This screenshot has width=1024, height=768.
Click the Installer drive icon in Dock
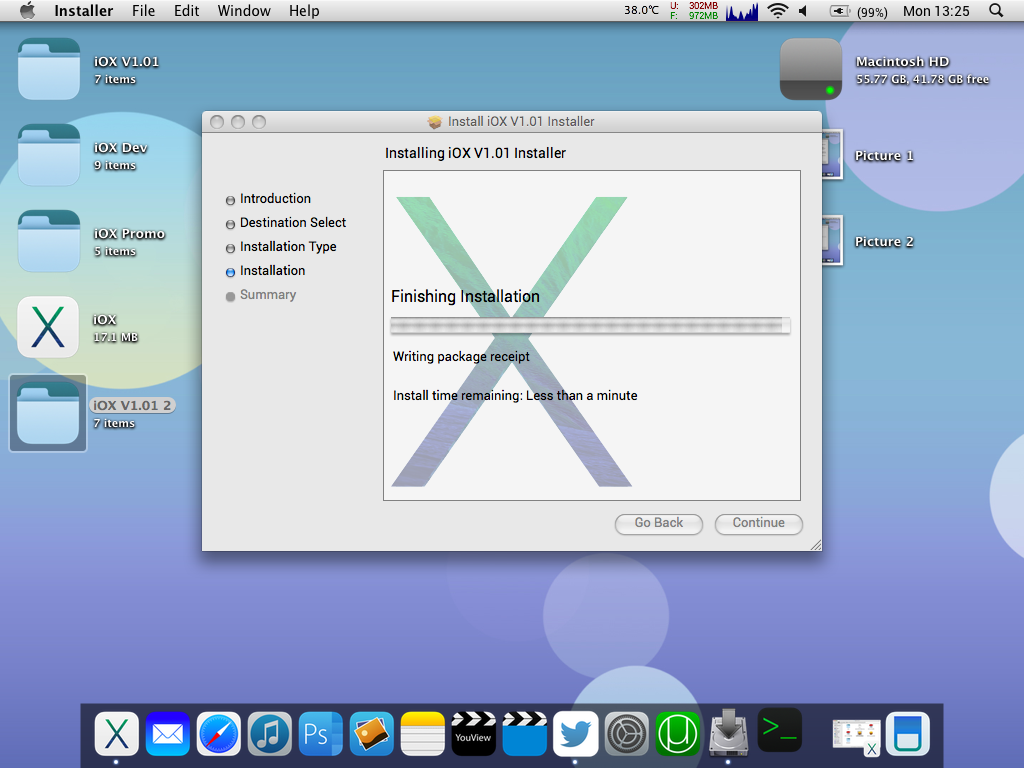pos(728,732)
